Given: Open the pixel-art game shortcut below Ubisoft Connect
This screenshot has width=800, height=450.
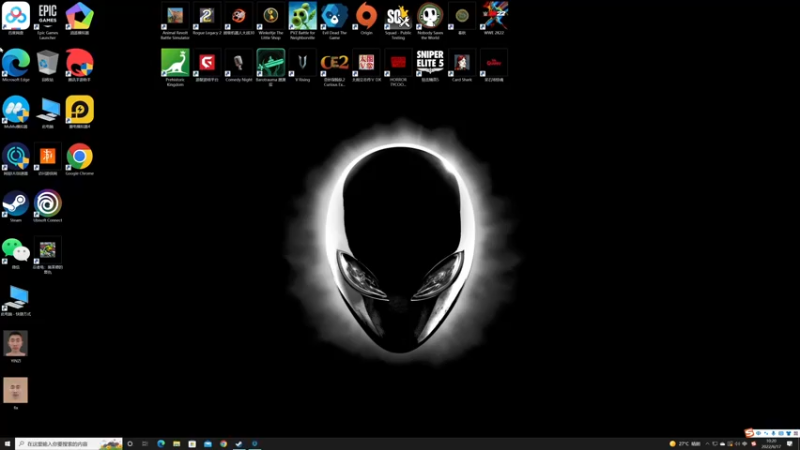Looking at the screenshot, I should click(x=47, y=255).
